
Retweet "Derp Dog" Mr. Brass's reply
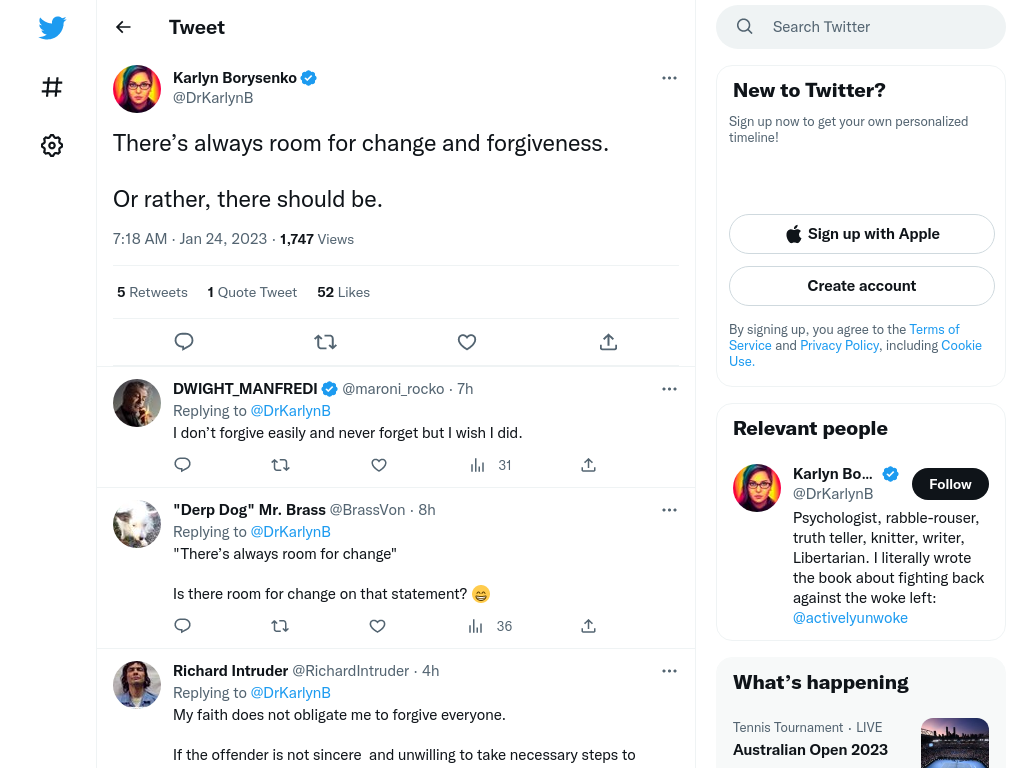pos(280,626)
